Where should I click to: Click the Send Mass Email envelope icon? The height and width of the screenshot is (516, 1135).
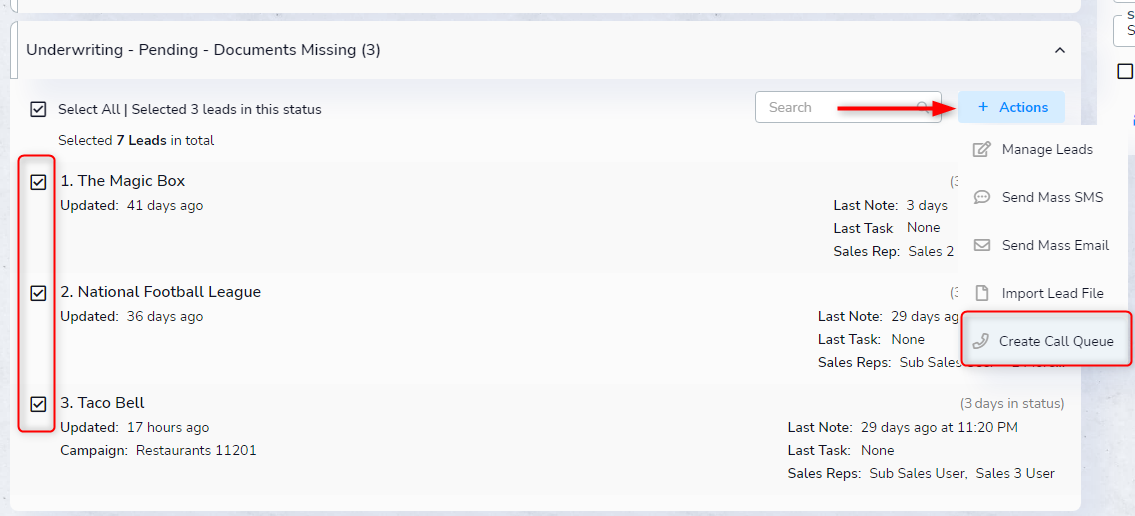(982, 245)
